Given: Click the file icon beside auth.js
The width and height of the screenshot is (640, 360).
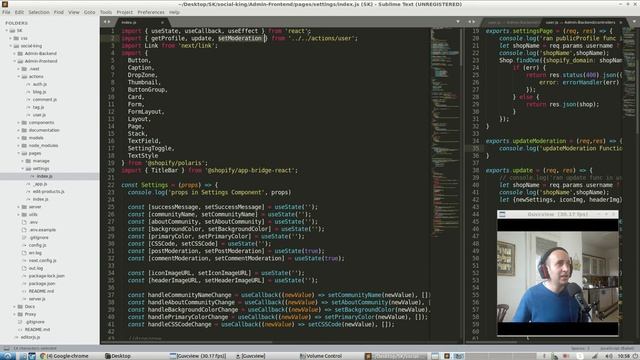Looking at the screenshot, I should [x=28, y=84].
